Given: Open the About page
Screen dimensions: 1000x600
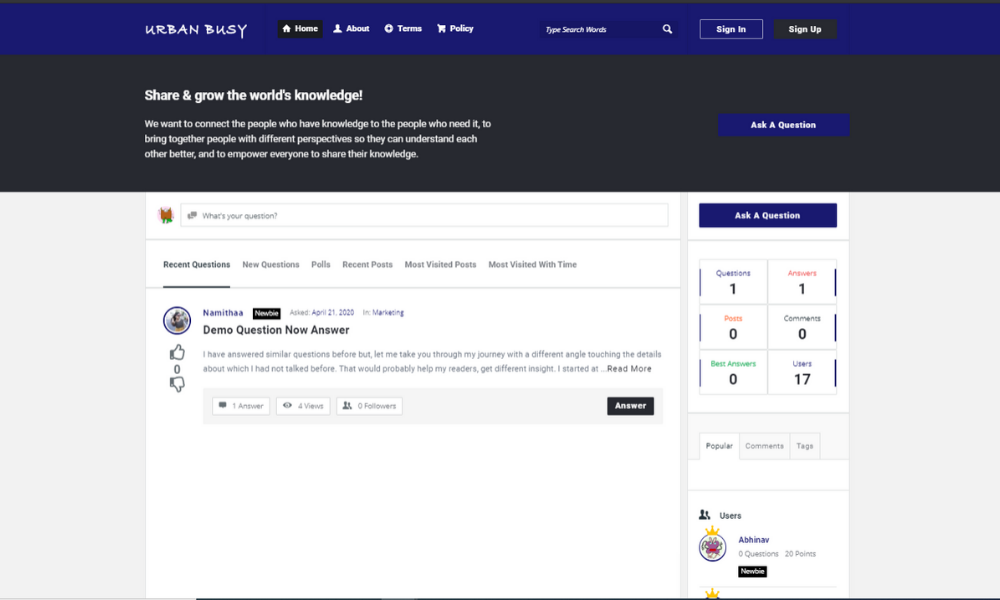Looking at the screenshot, I should click(351, 29).
